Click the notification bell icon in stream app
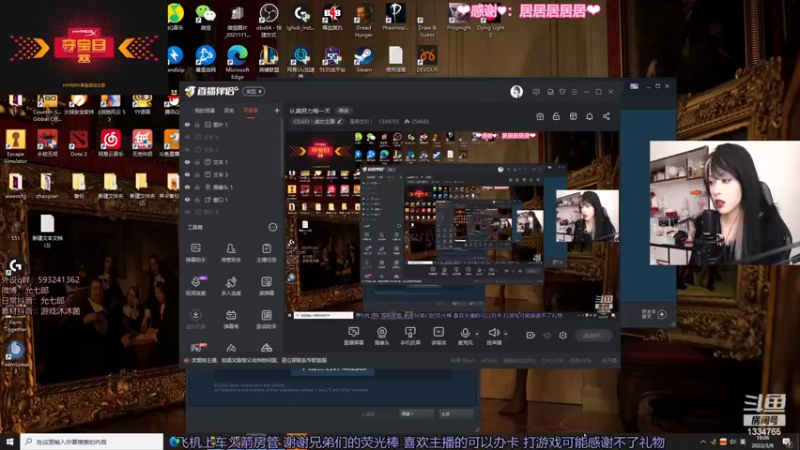The height and width of the screenshot is (450, 800). [589, 116]
